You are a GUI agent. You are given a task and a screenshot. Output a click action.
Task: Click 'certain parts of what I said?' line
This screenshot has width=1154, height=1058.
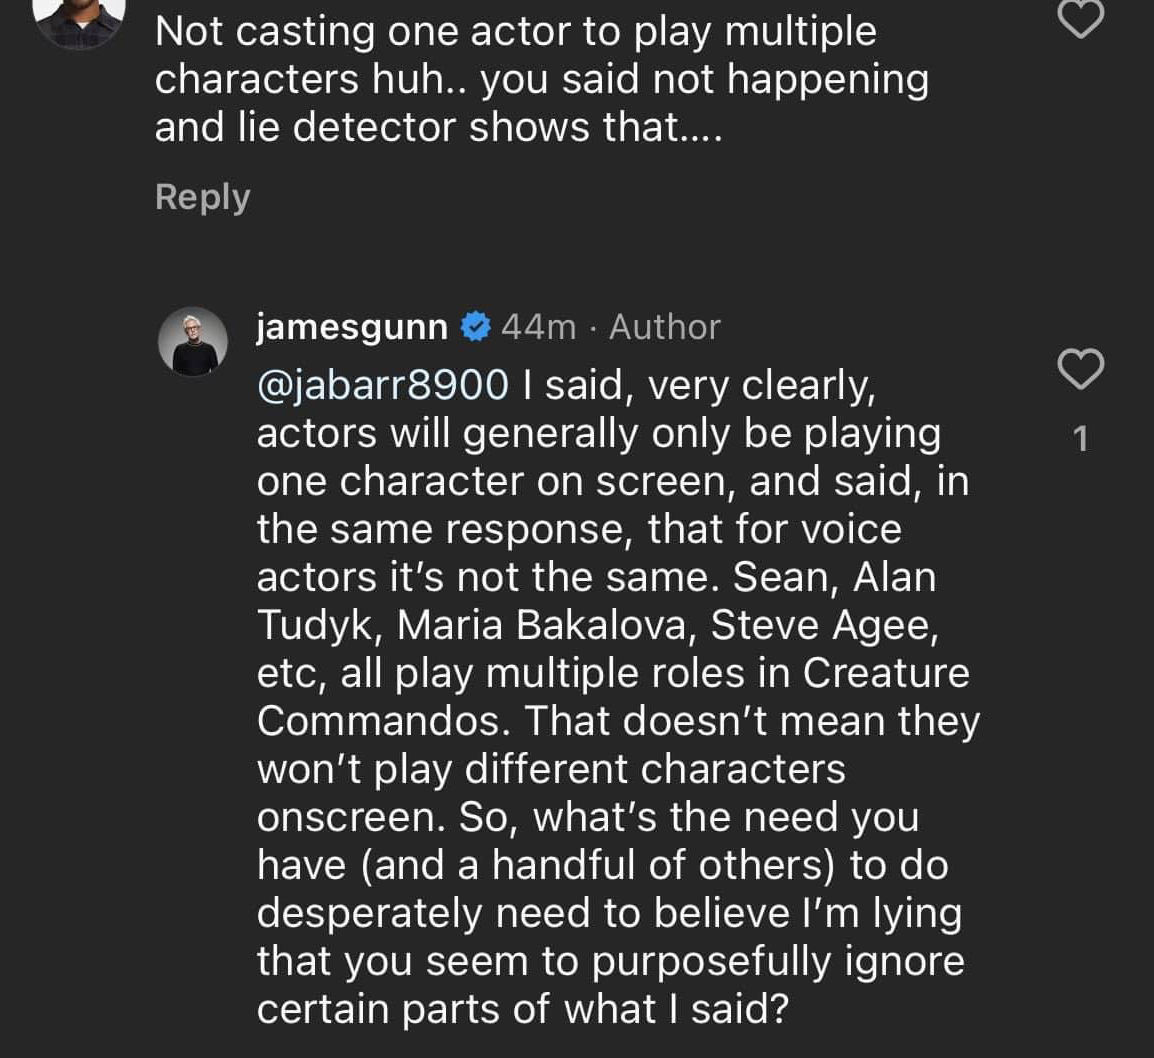522,1009
